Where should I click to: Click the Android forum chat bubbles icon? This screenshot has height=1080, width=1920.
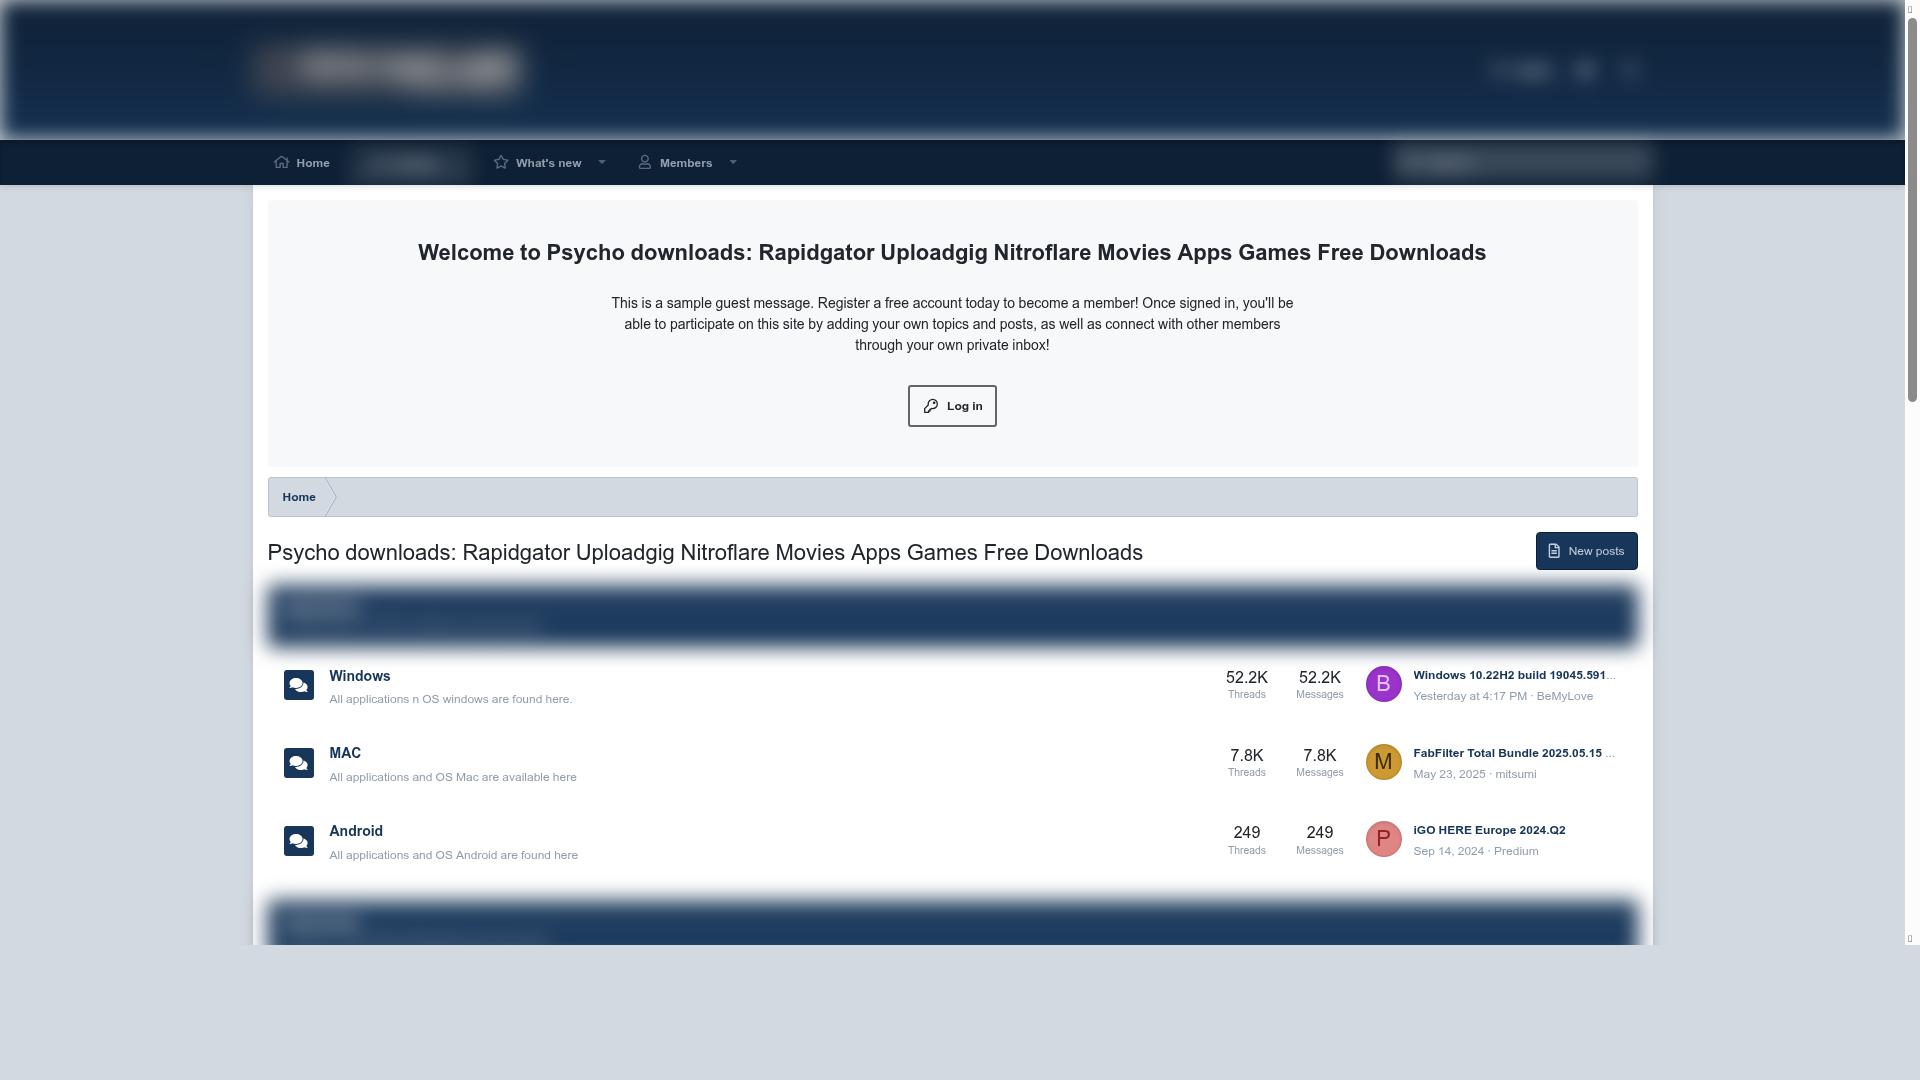(298, 841)
